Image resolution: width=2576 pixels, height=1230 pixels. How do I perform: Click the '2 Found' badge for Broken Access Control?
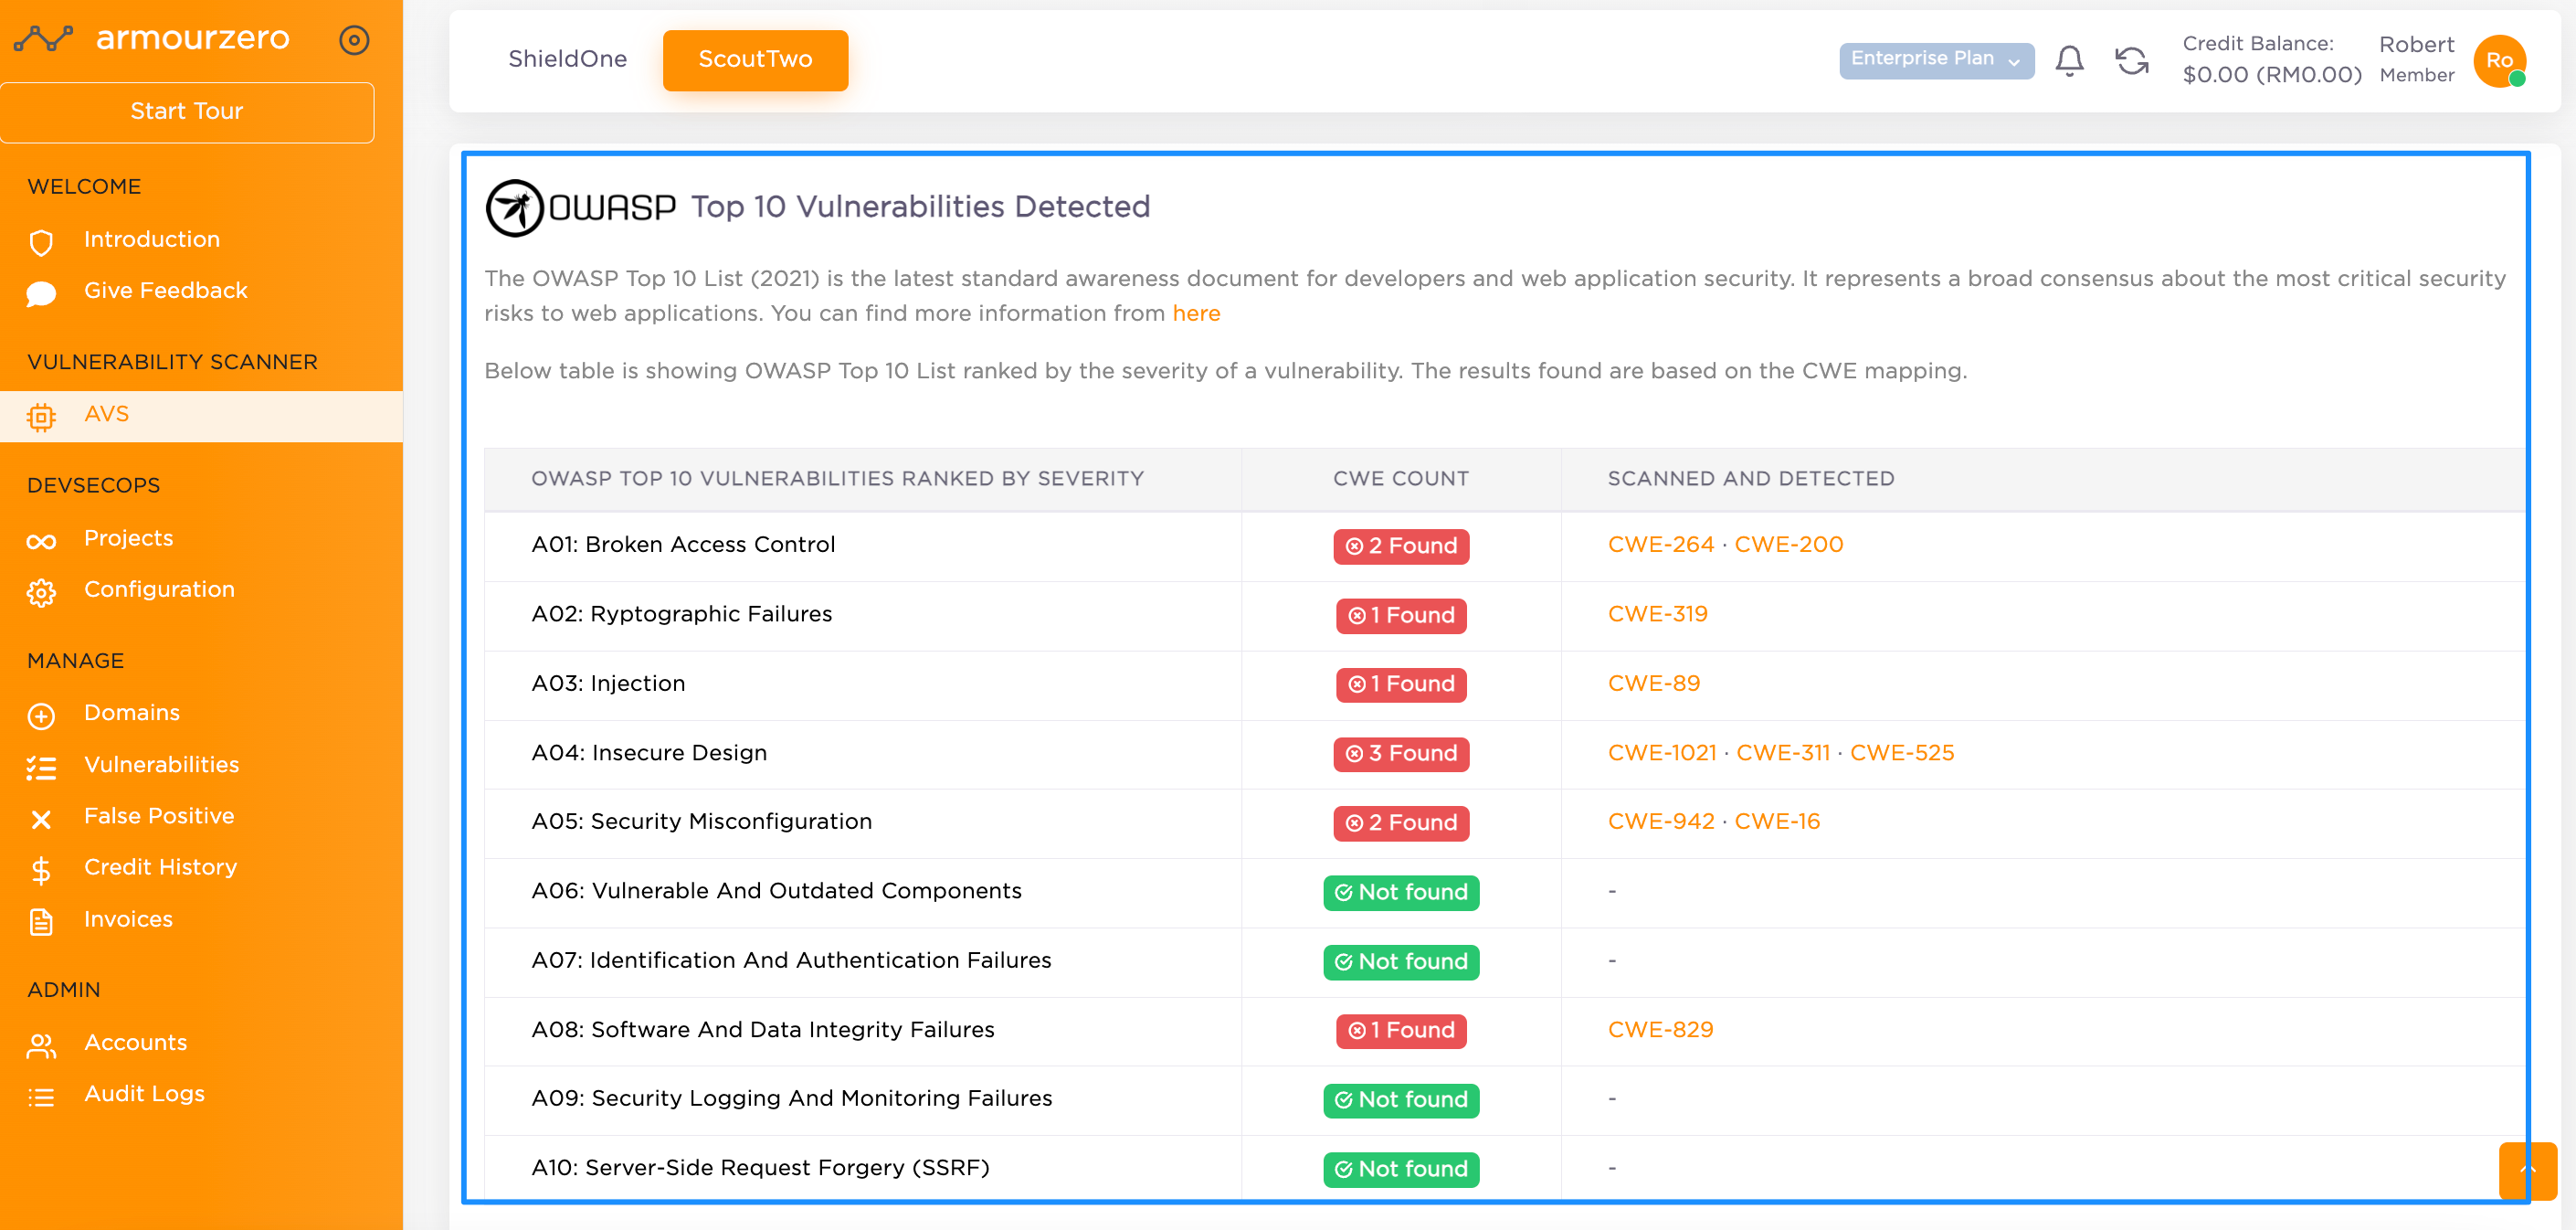pos(1400,546)
